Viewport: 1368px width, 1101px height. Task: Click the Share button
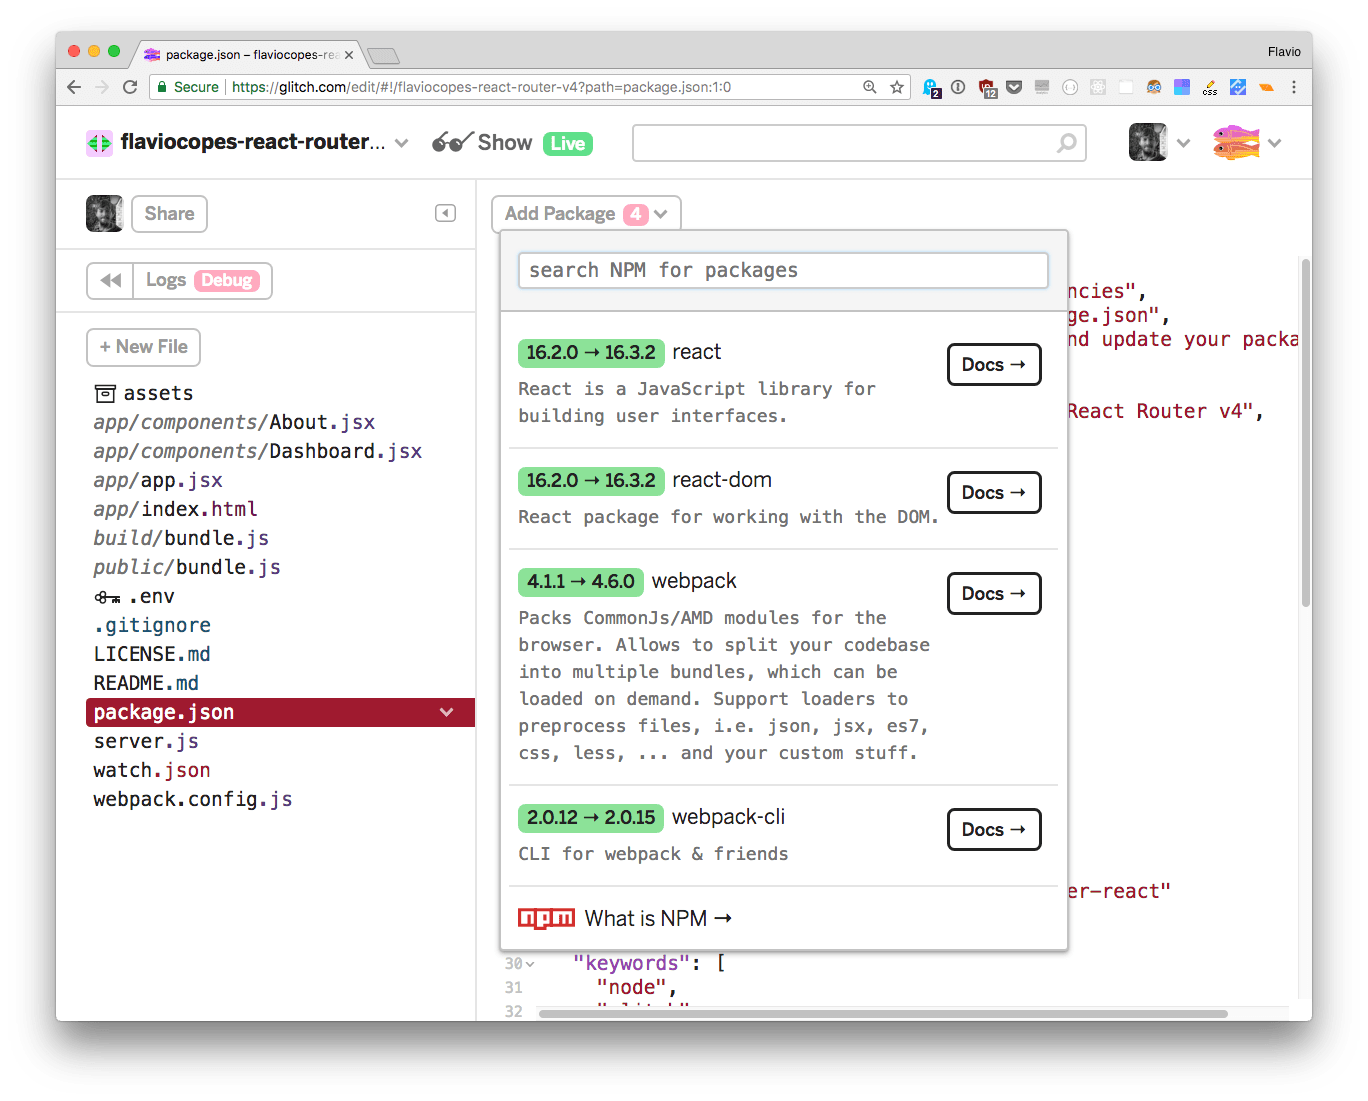coord(169,213)
